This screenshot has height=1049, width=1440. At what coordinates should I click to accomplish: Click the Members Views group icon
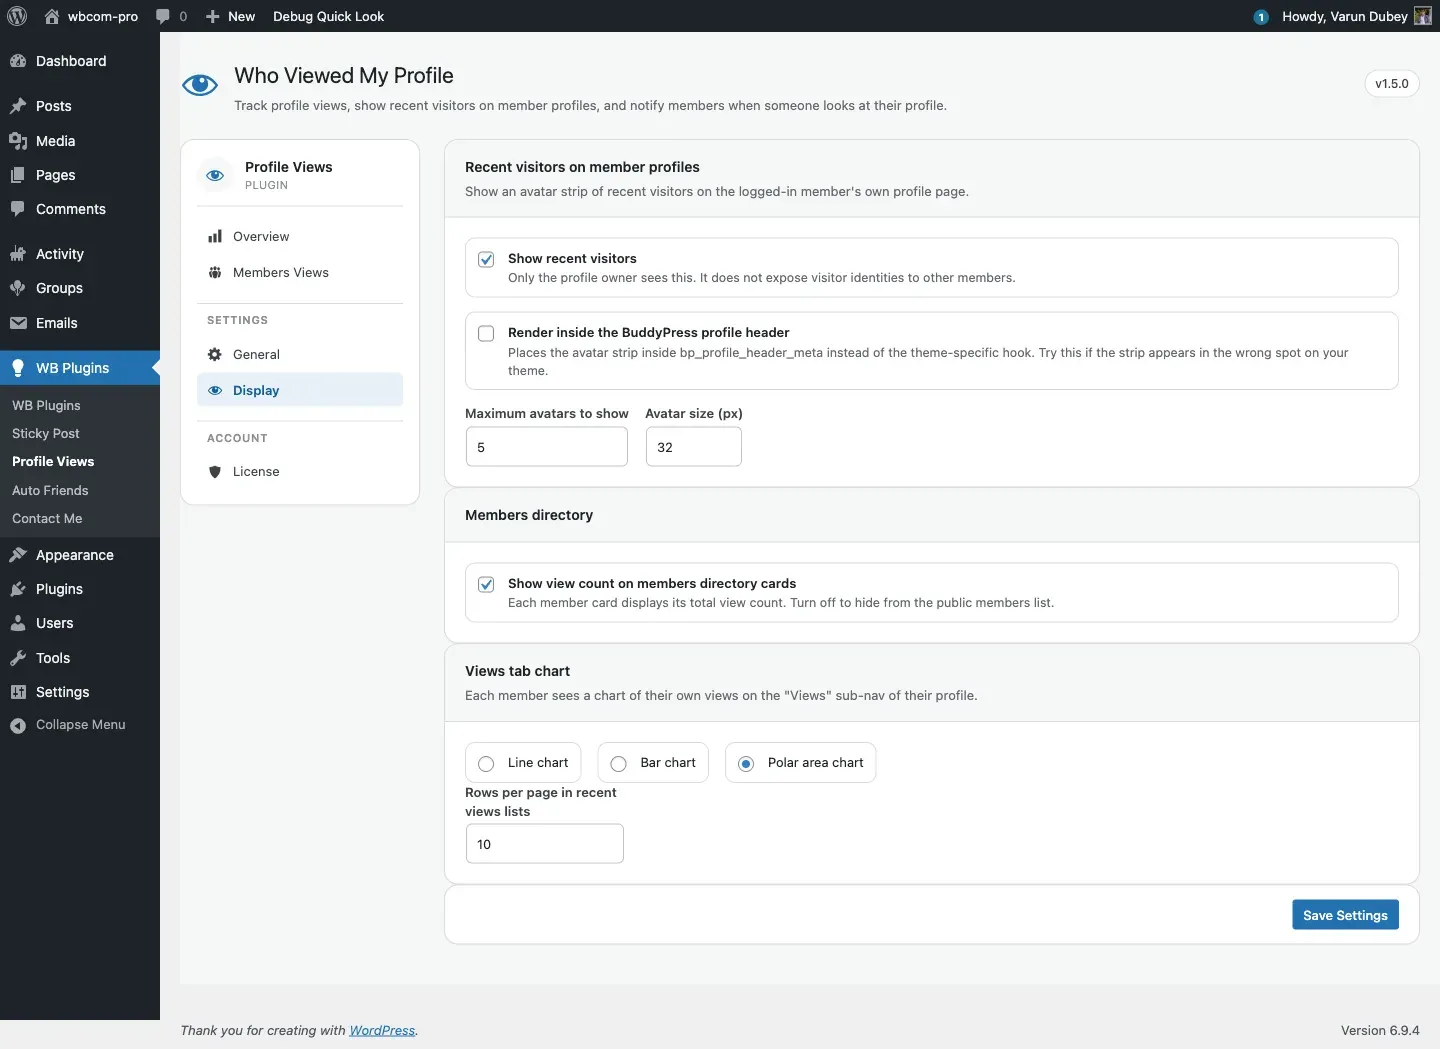tap(215, 272)
